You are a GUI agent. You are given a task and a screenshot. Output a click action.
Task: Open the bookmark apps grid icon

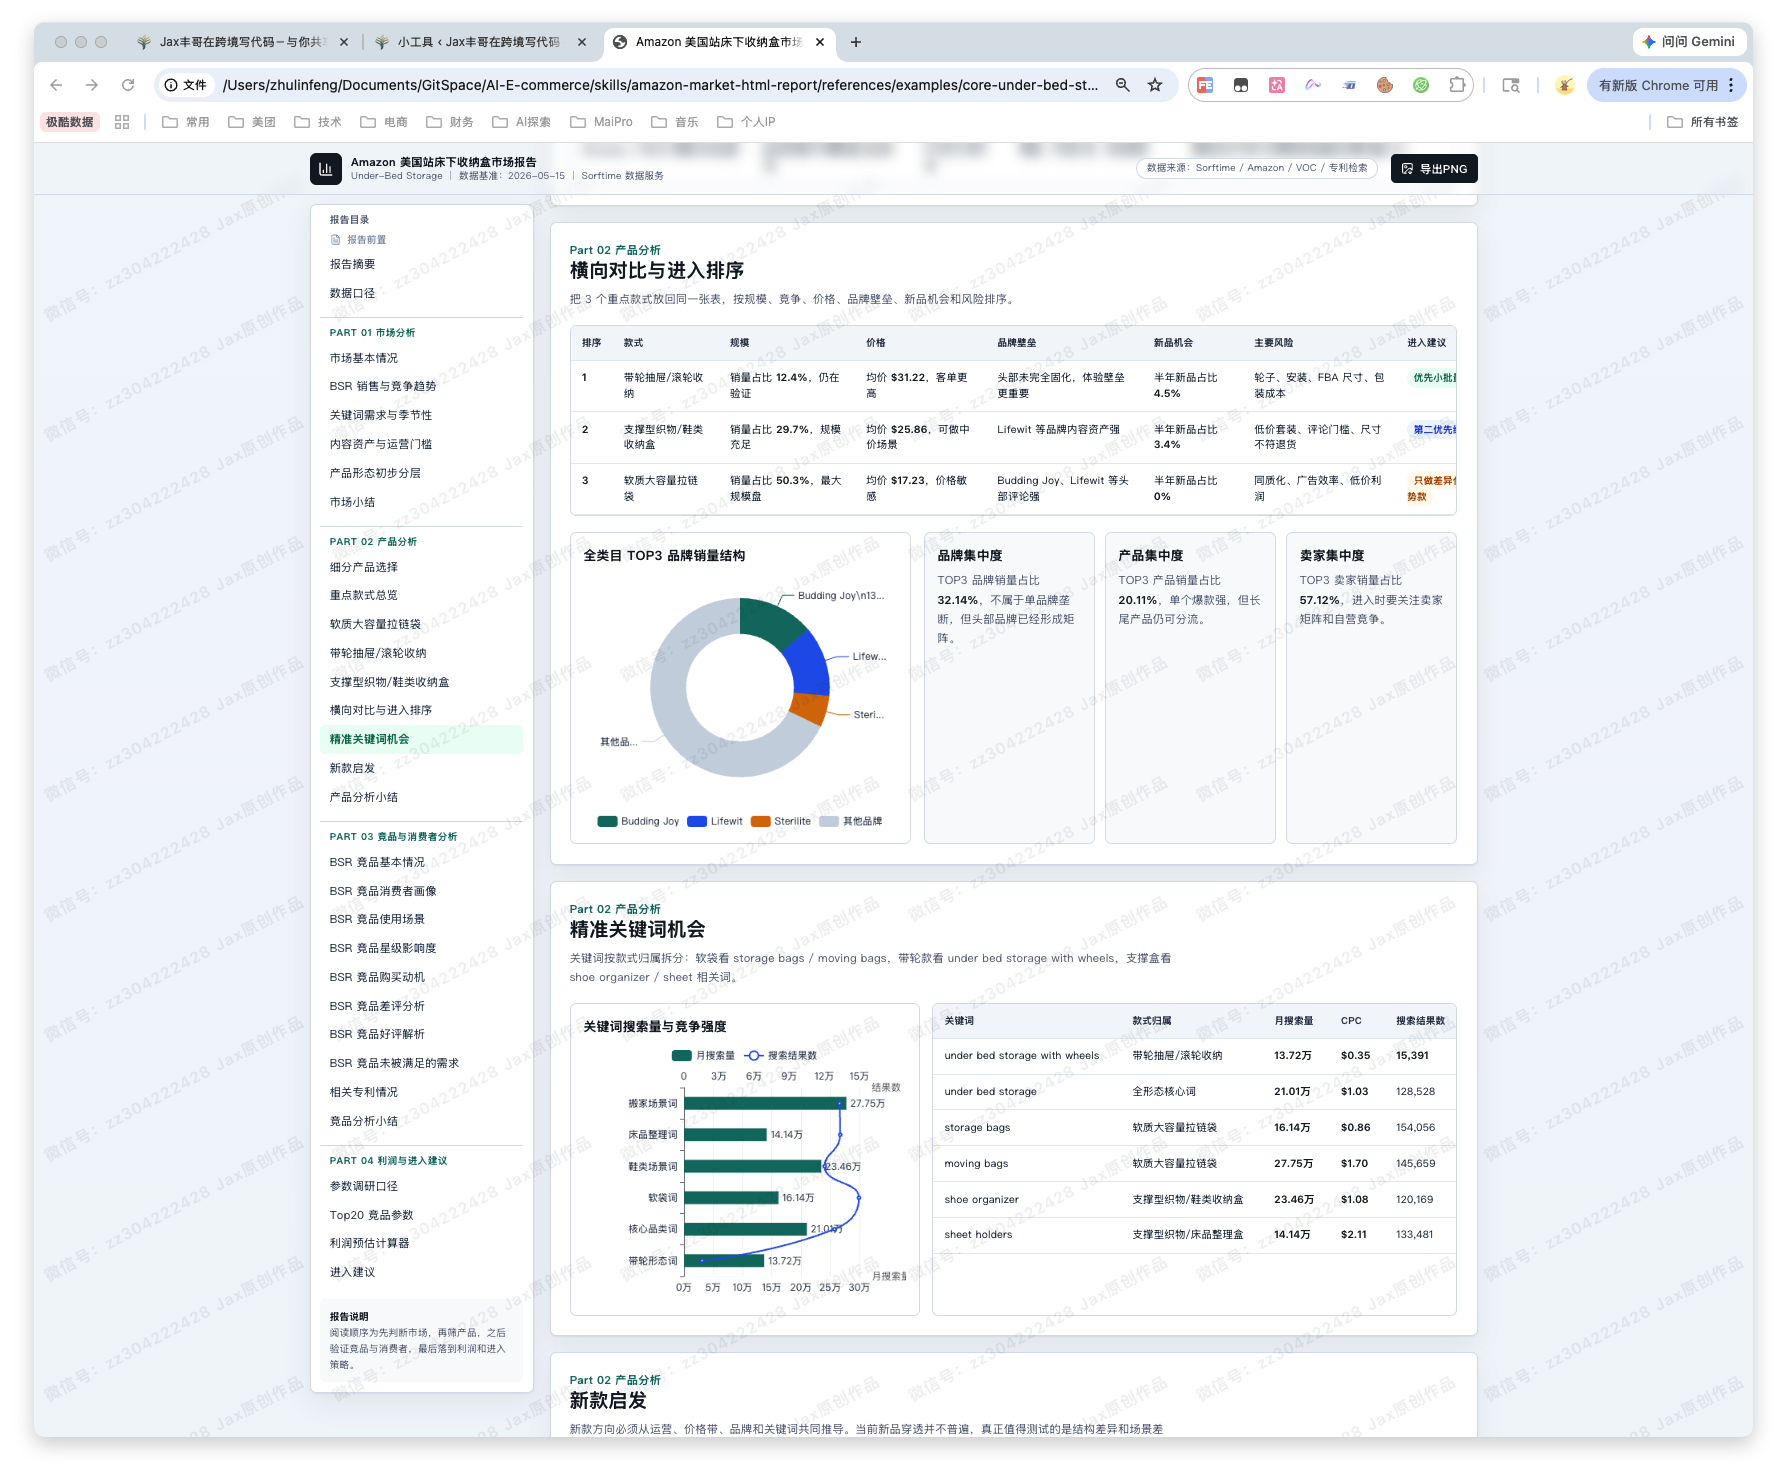click(122, 122)
